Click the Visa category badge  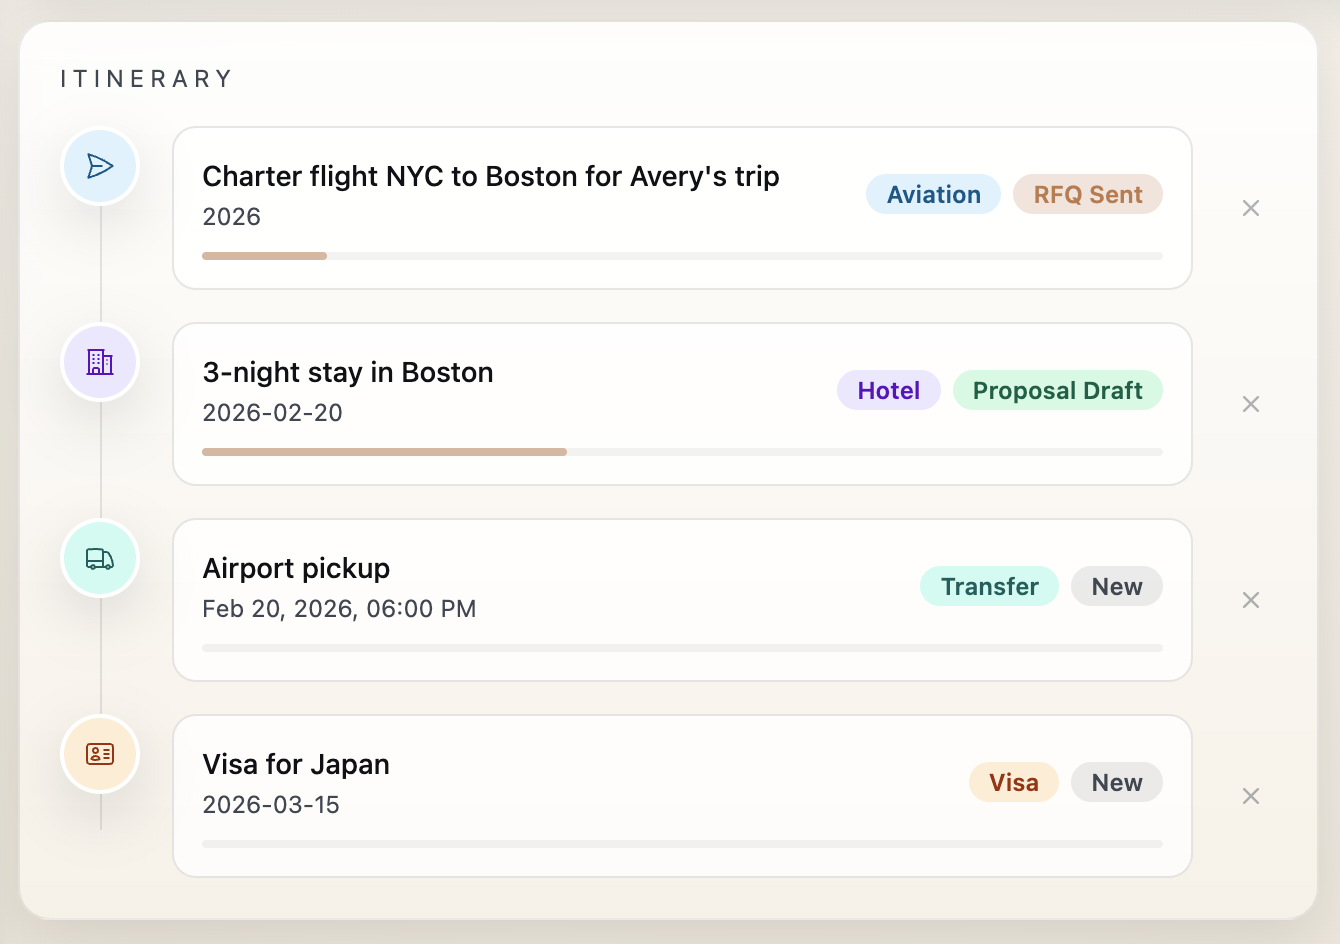pos(1013,782)
